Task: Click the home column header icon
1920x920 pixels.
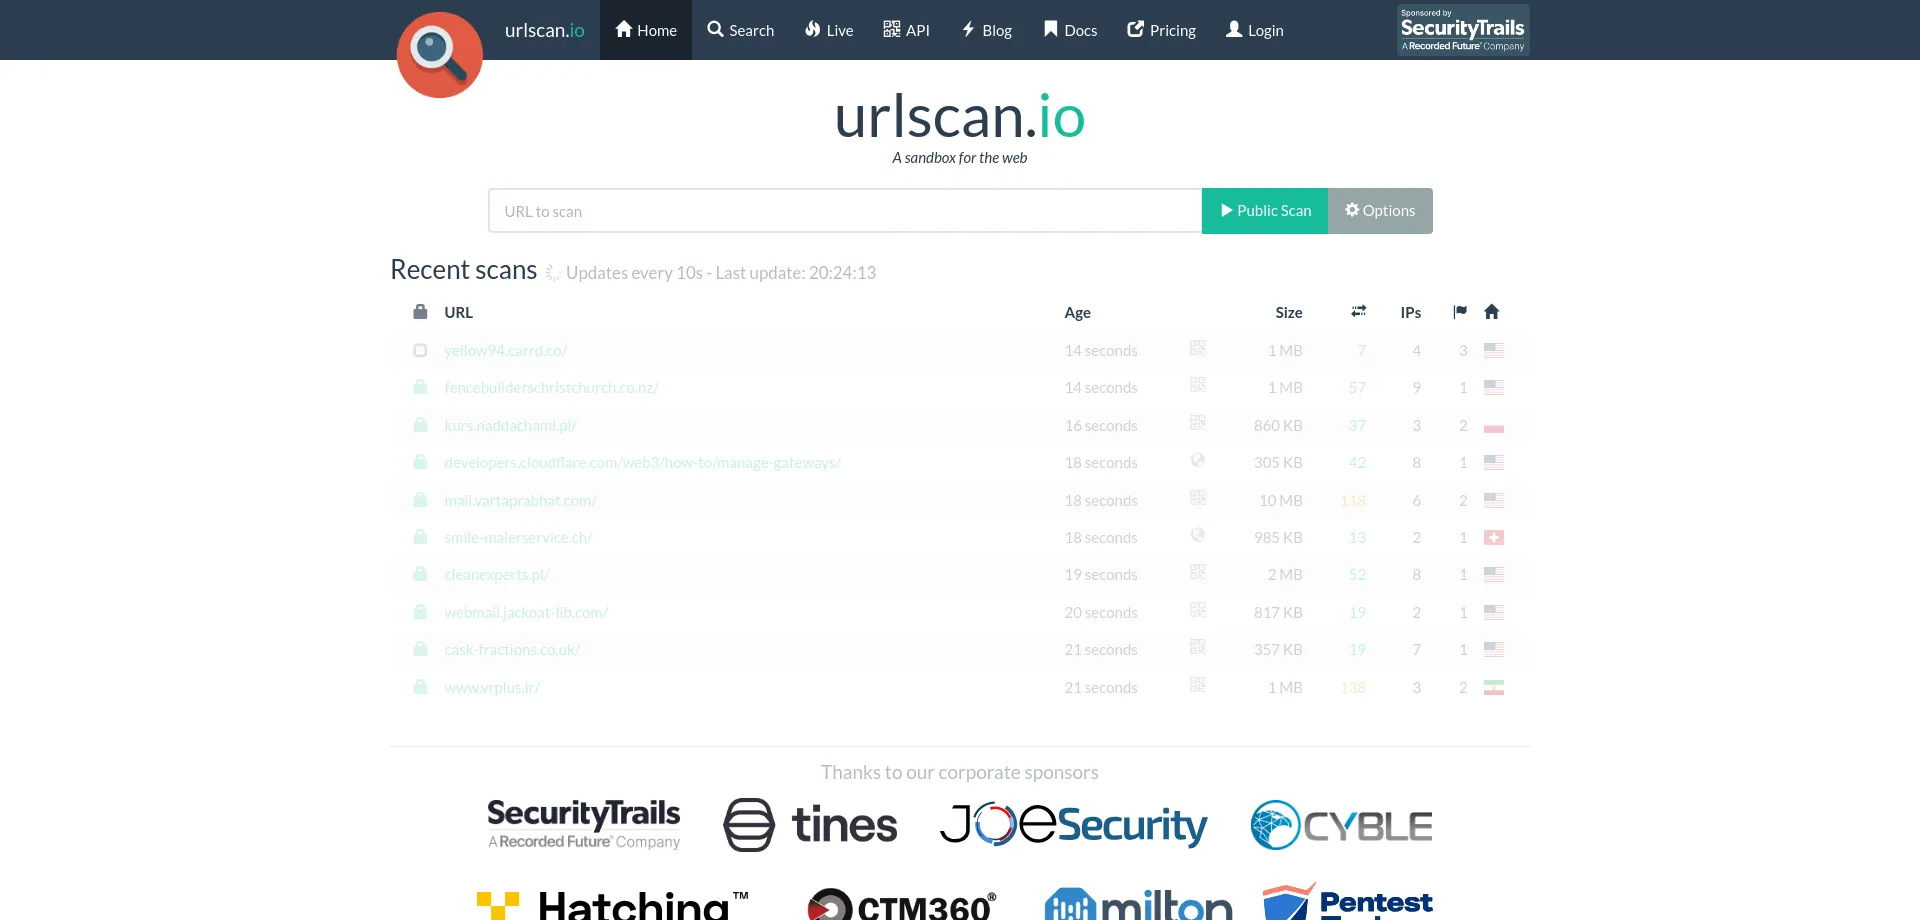Action: [1492, 312]
